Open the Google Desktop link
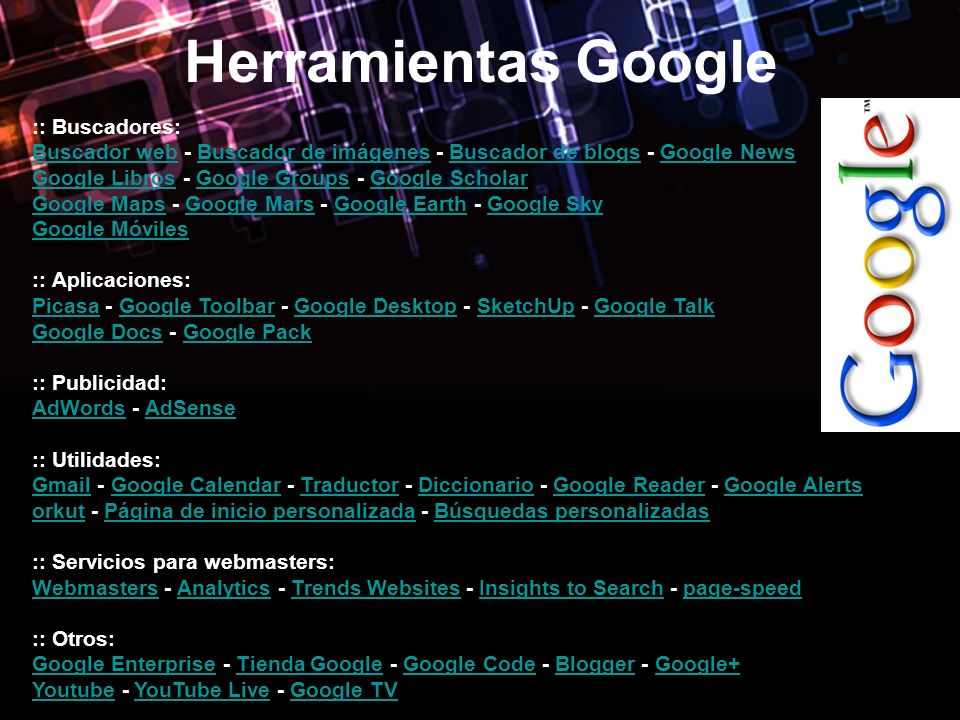 click(375, 306)
